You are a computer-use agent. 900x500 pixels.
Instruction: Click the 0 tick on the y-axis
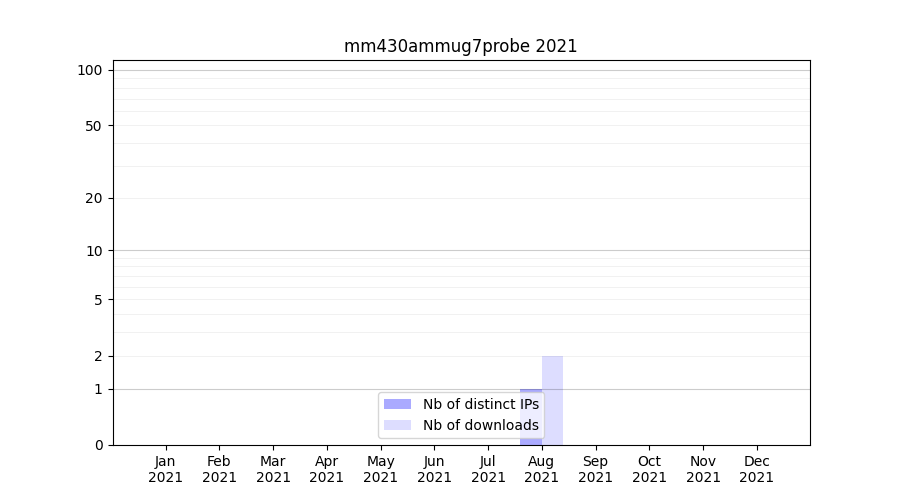(97, 445)
